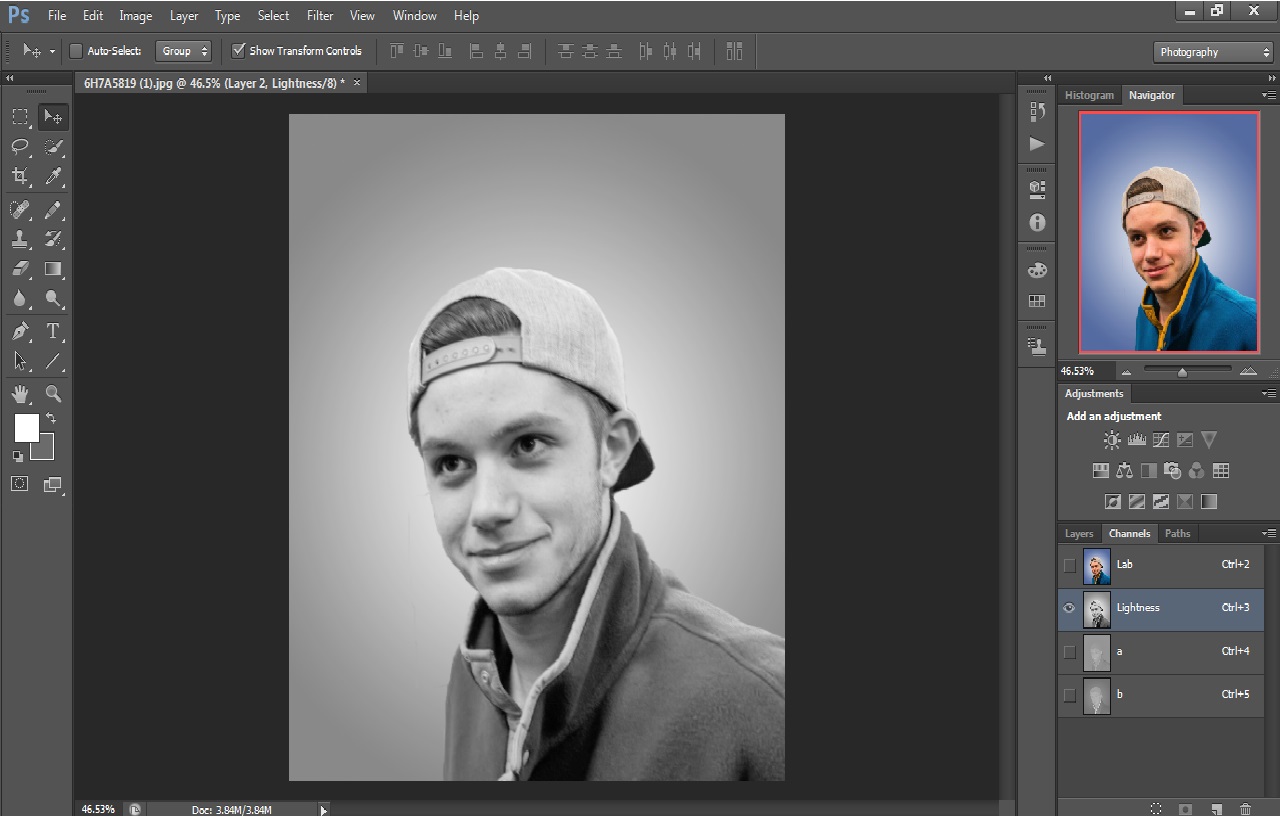The height and width of the screenshot is (816, 1280).
Task: Pick the Crop tool
Action: tap(20, 177)
